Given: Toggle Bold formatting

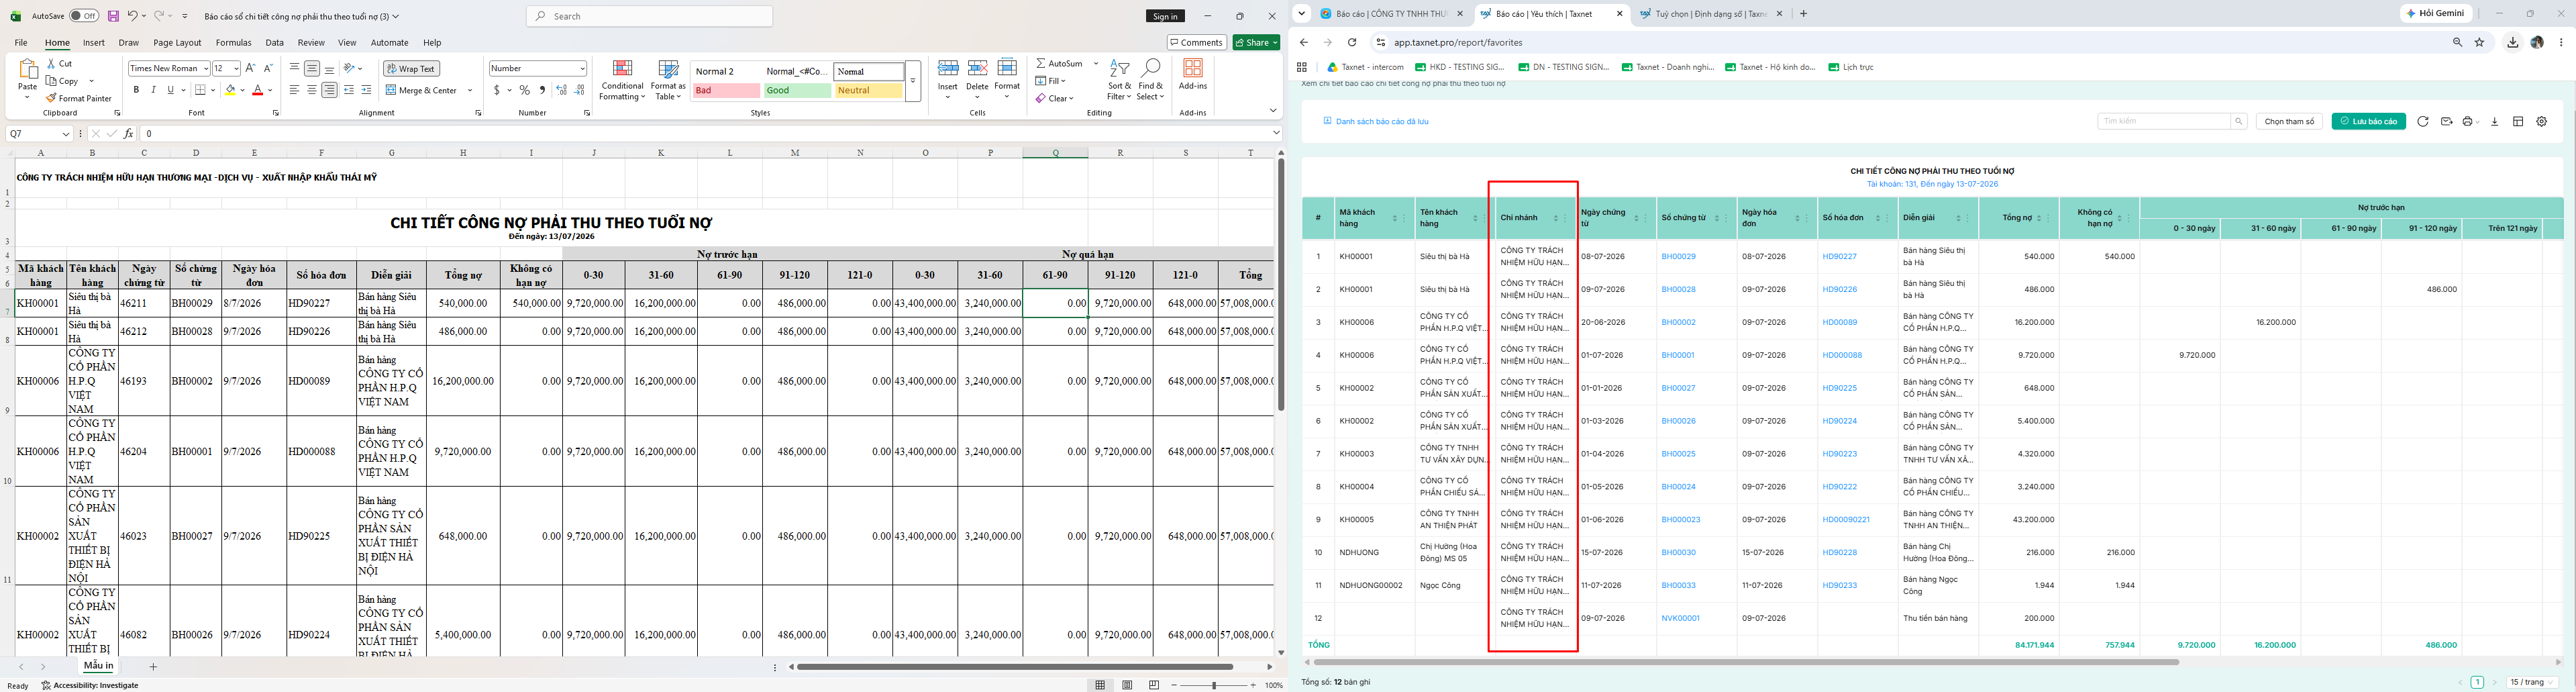Looking at the screenshot, I should point(136,90).
